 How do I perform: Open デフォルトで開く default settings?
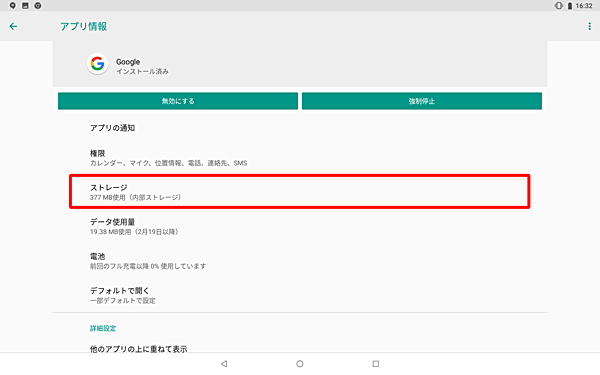click(x=300, y=295)
